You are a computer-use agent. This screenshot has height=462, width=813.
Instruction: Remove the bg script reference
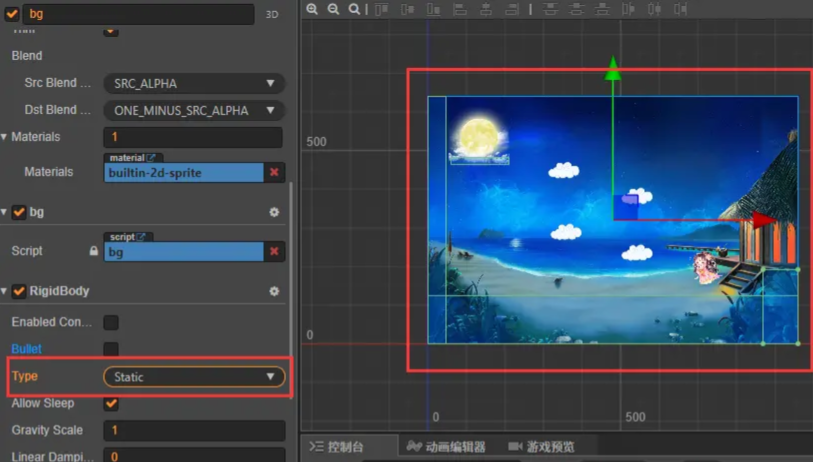274,251
